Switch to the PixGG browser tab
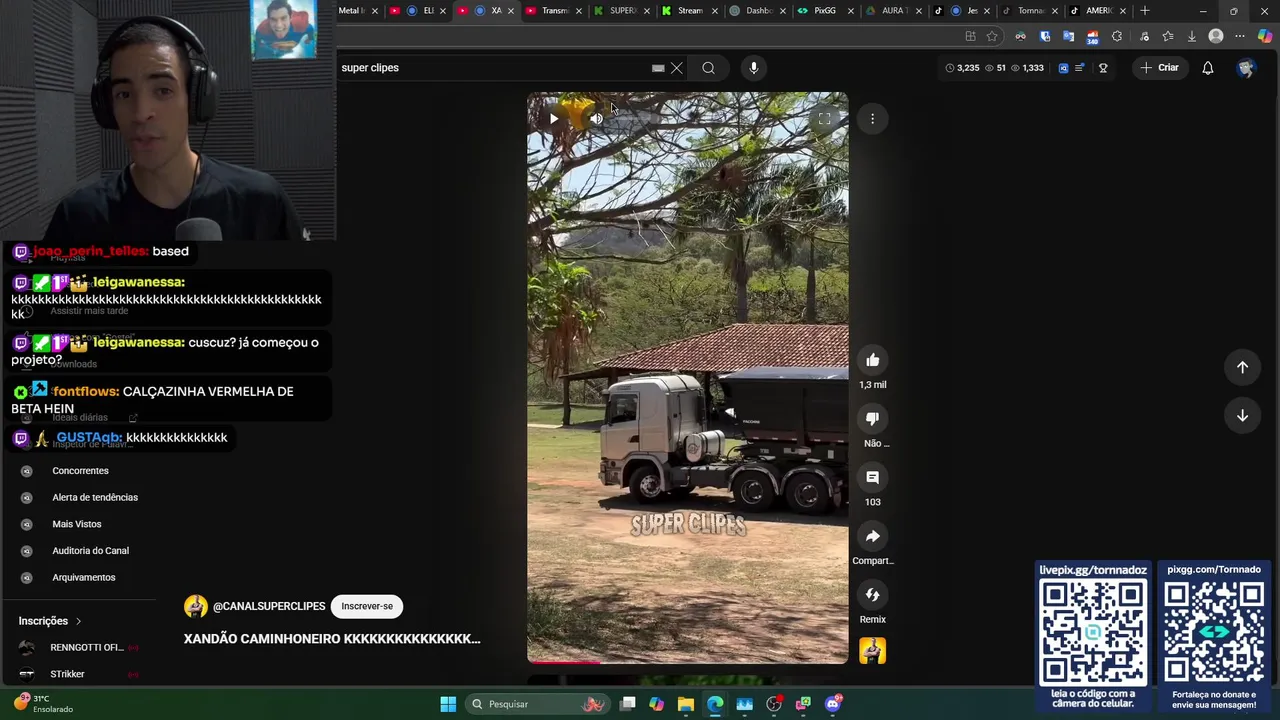 (825, 11)
